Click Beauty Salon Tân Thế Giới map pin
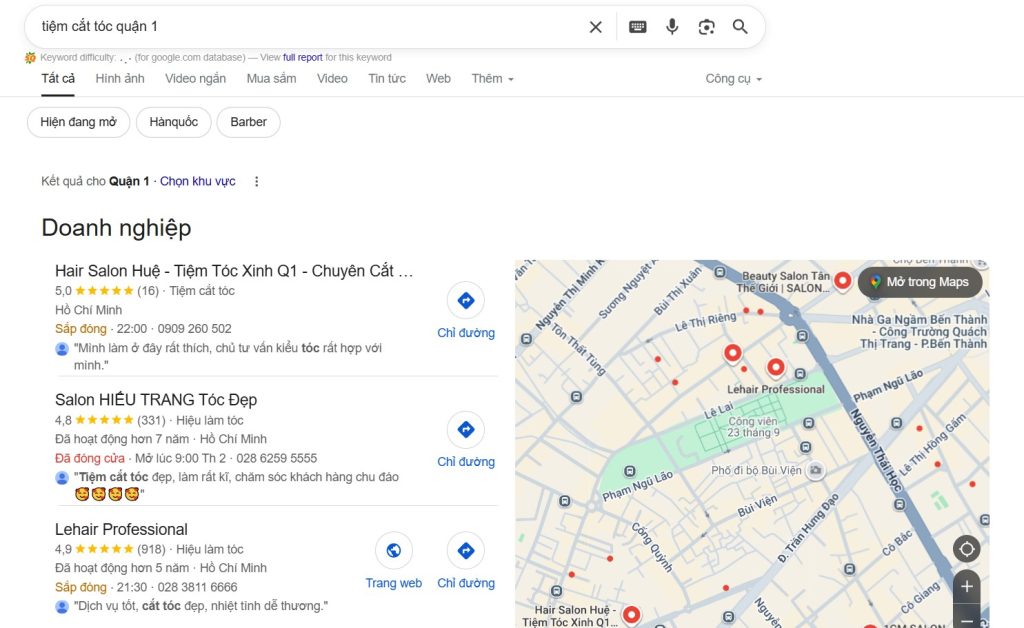Viewport: 1024px width, 628px height. [x=842, y=281]
